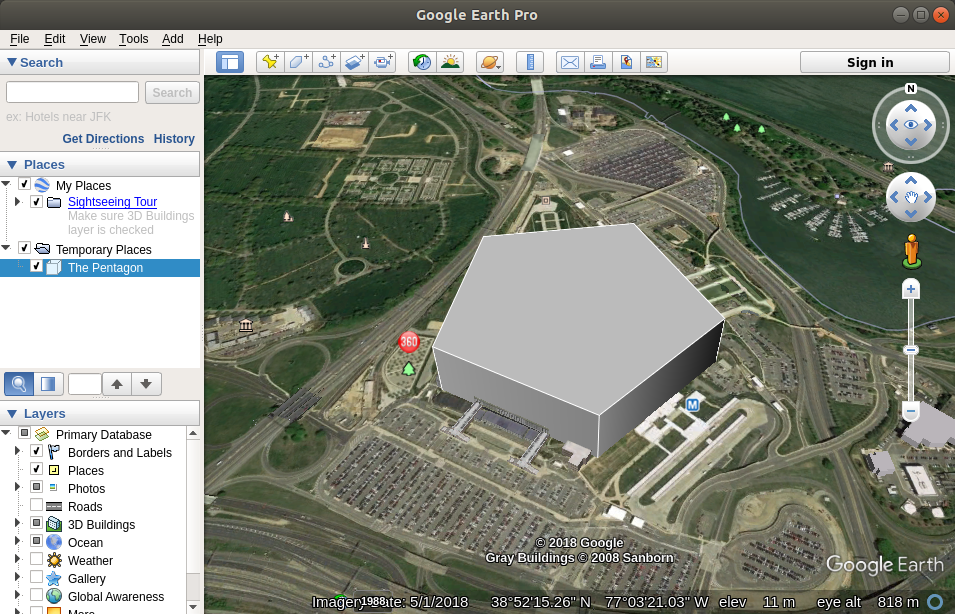
Task: Toggle The Pentagon placemark checkbox
Action: click(x=37, y=267)
